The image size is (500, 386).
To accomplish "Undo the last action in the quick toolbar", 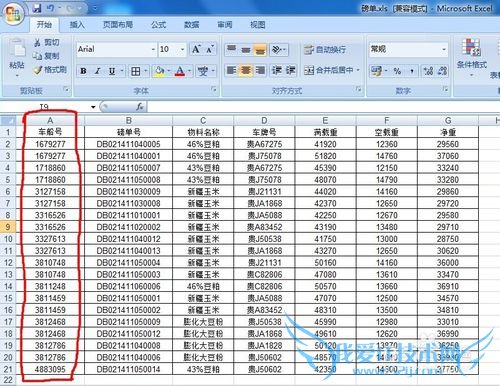I will pyautogui.click(x=50, y=8).
